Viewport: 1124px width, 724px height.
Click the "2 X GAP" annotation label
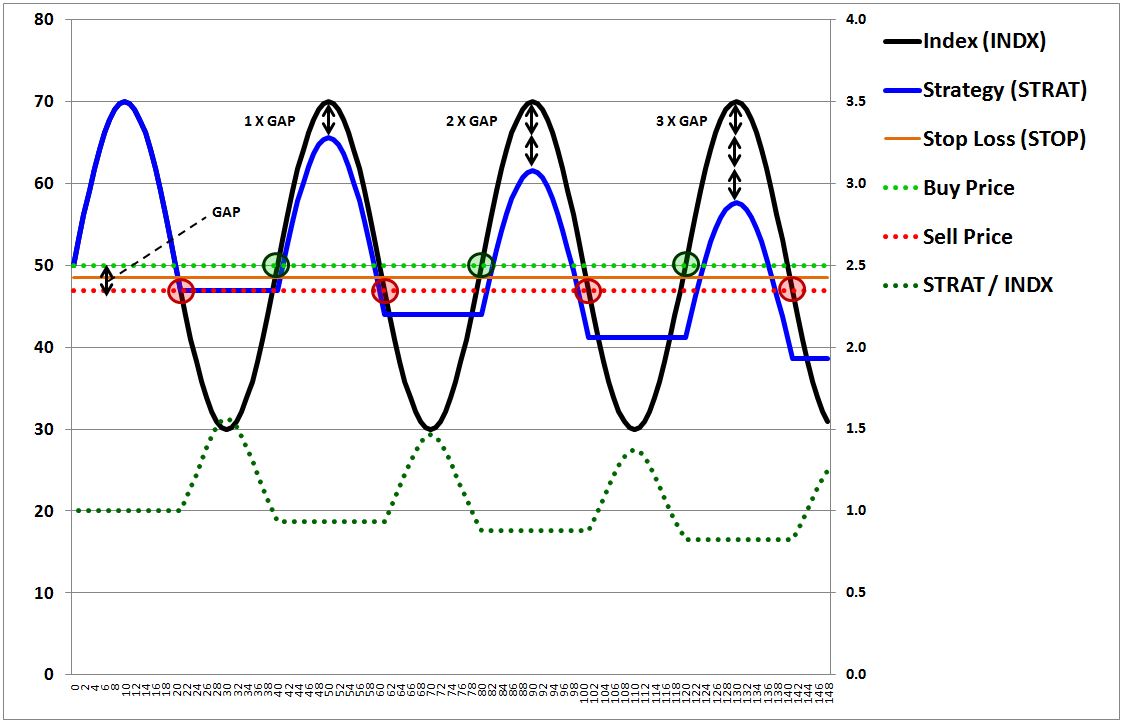pyautogui.click(x=471, y=121)
